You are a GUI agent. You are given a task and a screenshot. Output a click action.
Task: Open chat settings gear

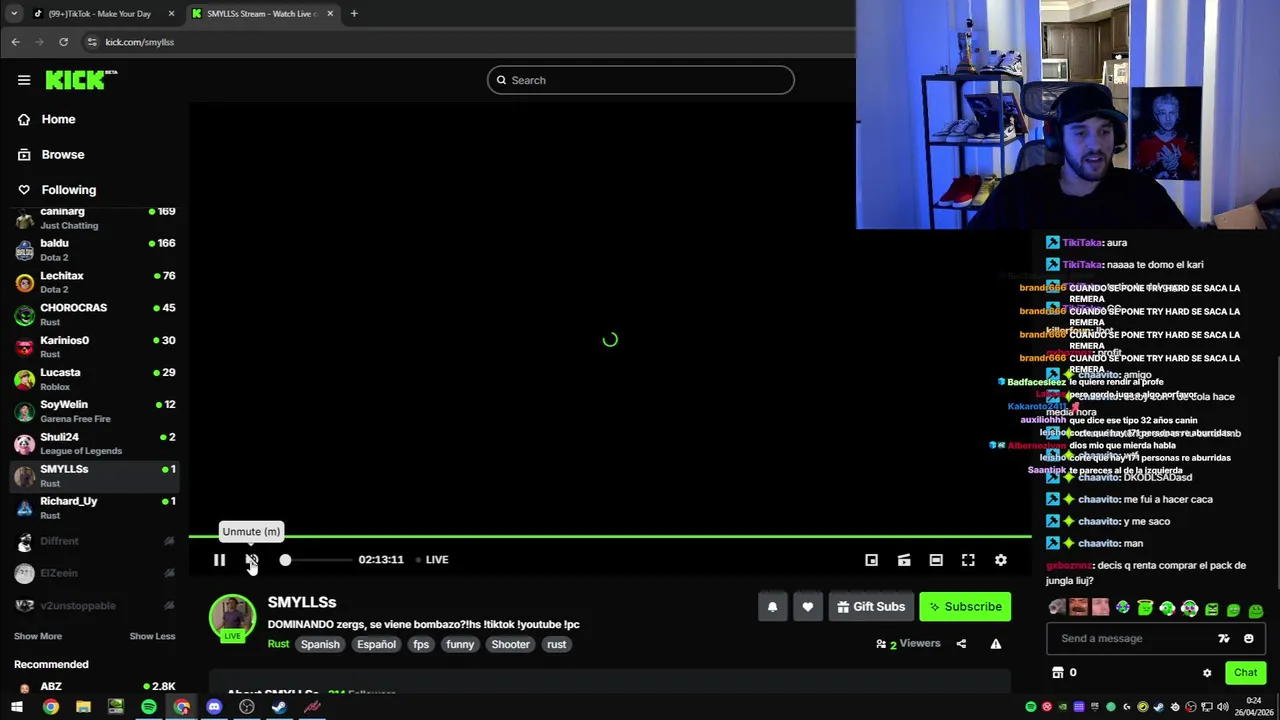[x=1207, y=673]
